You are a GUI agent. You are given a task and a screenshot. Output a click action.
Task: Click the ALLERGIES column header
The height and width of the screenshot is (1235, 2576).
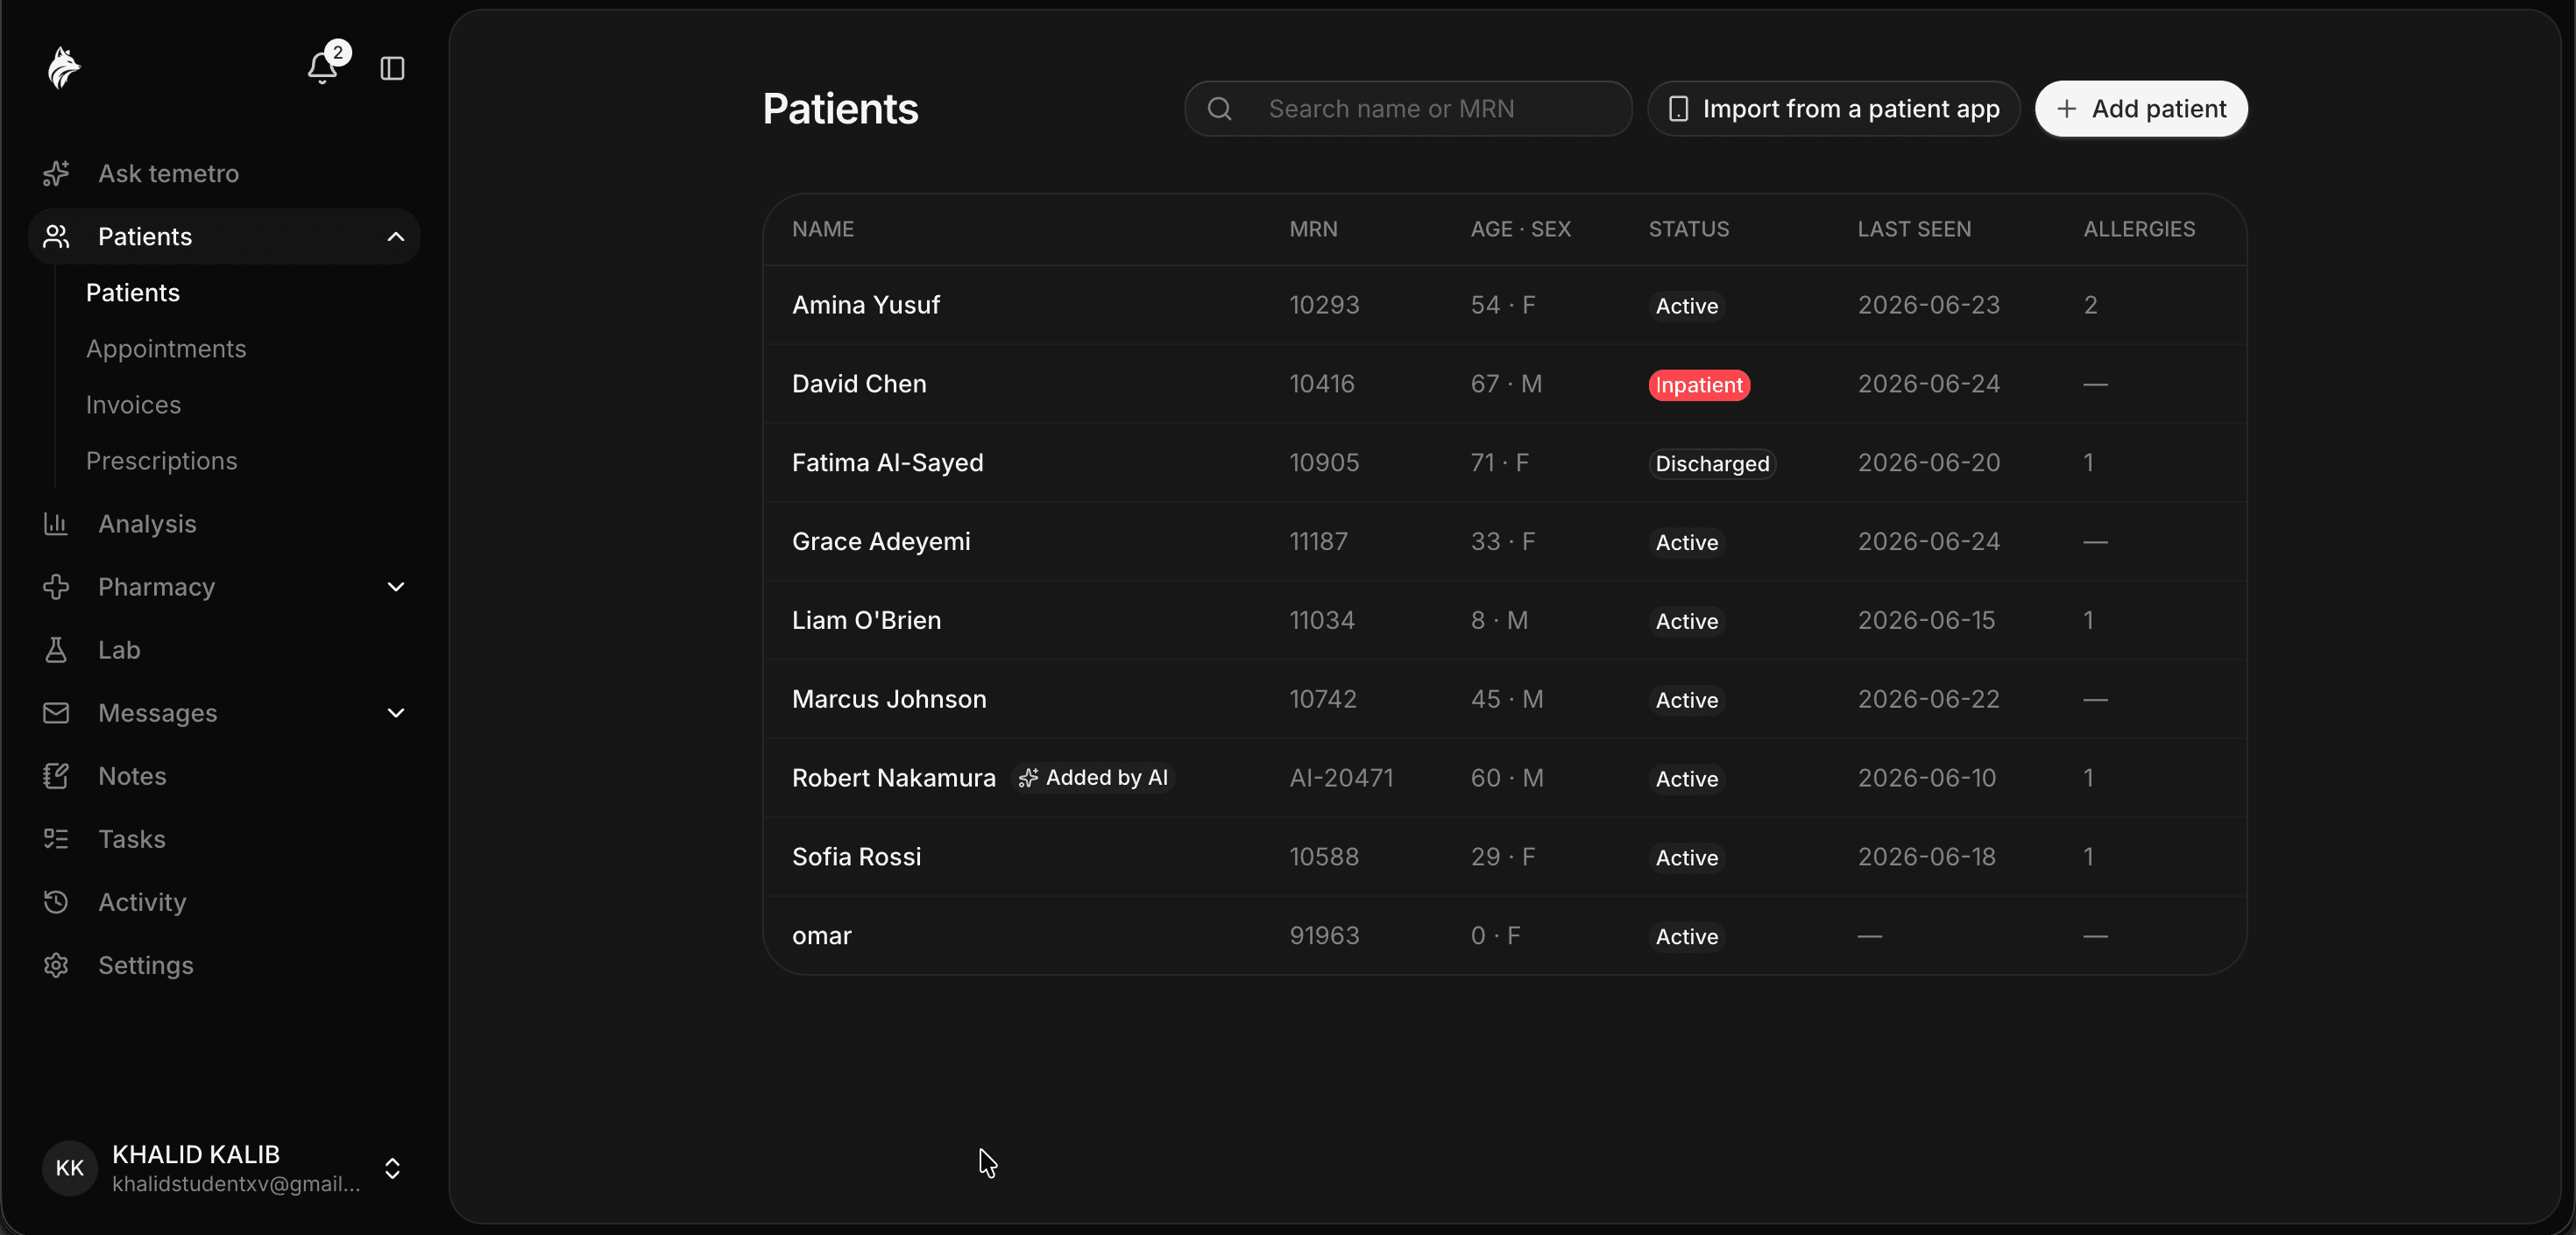(2139, 229)
